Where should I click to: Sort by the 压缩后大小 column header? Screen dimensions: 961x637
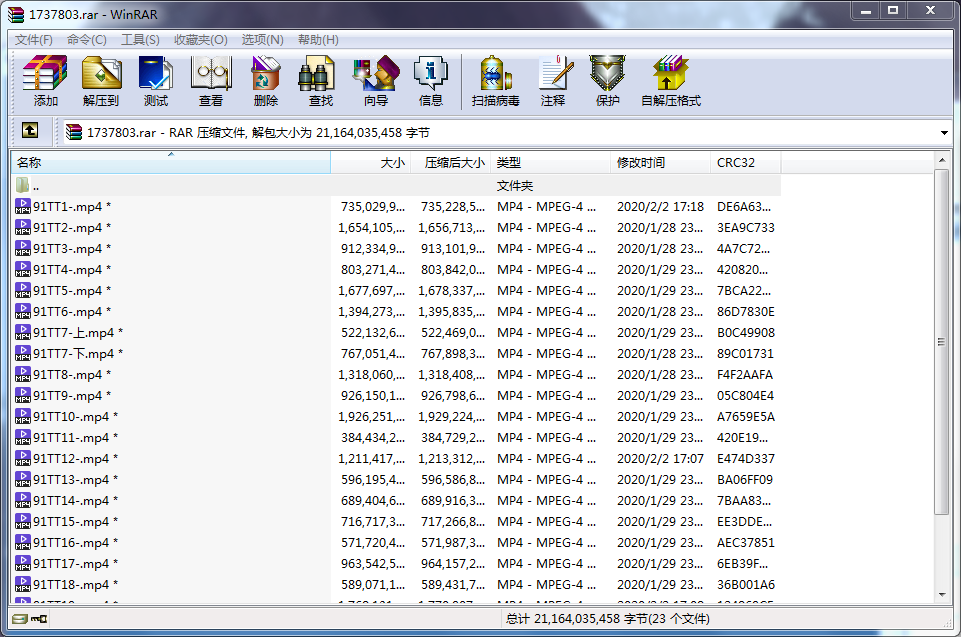tap(452, 162)
